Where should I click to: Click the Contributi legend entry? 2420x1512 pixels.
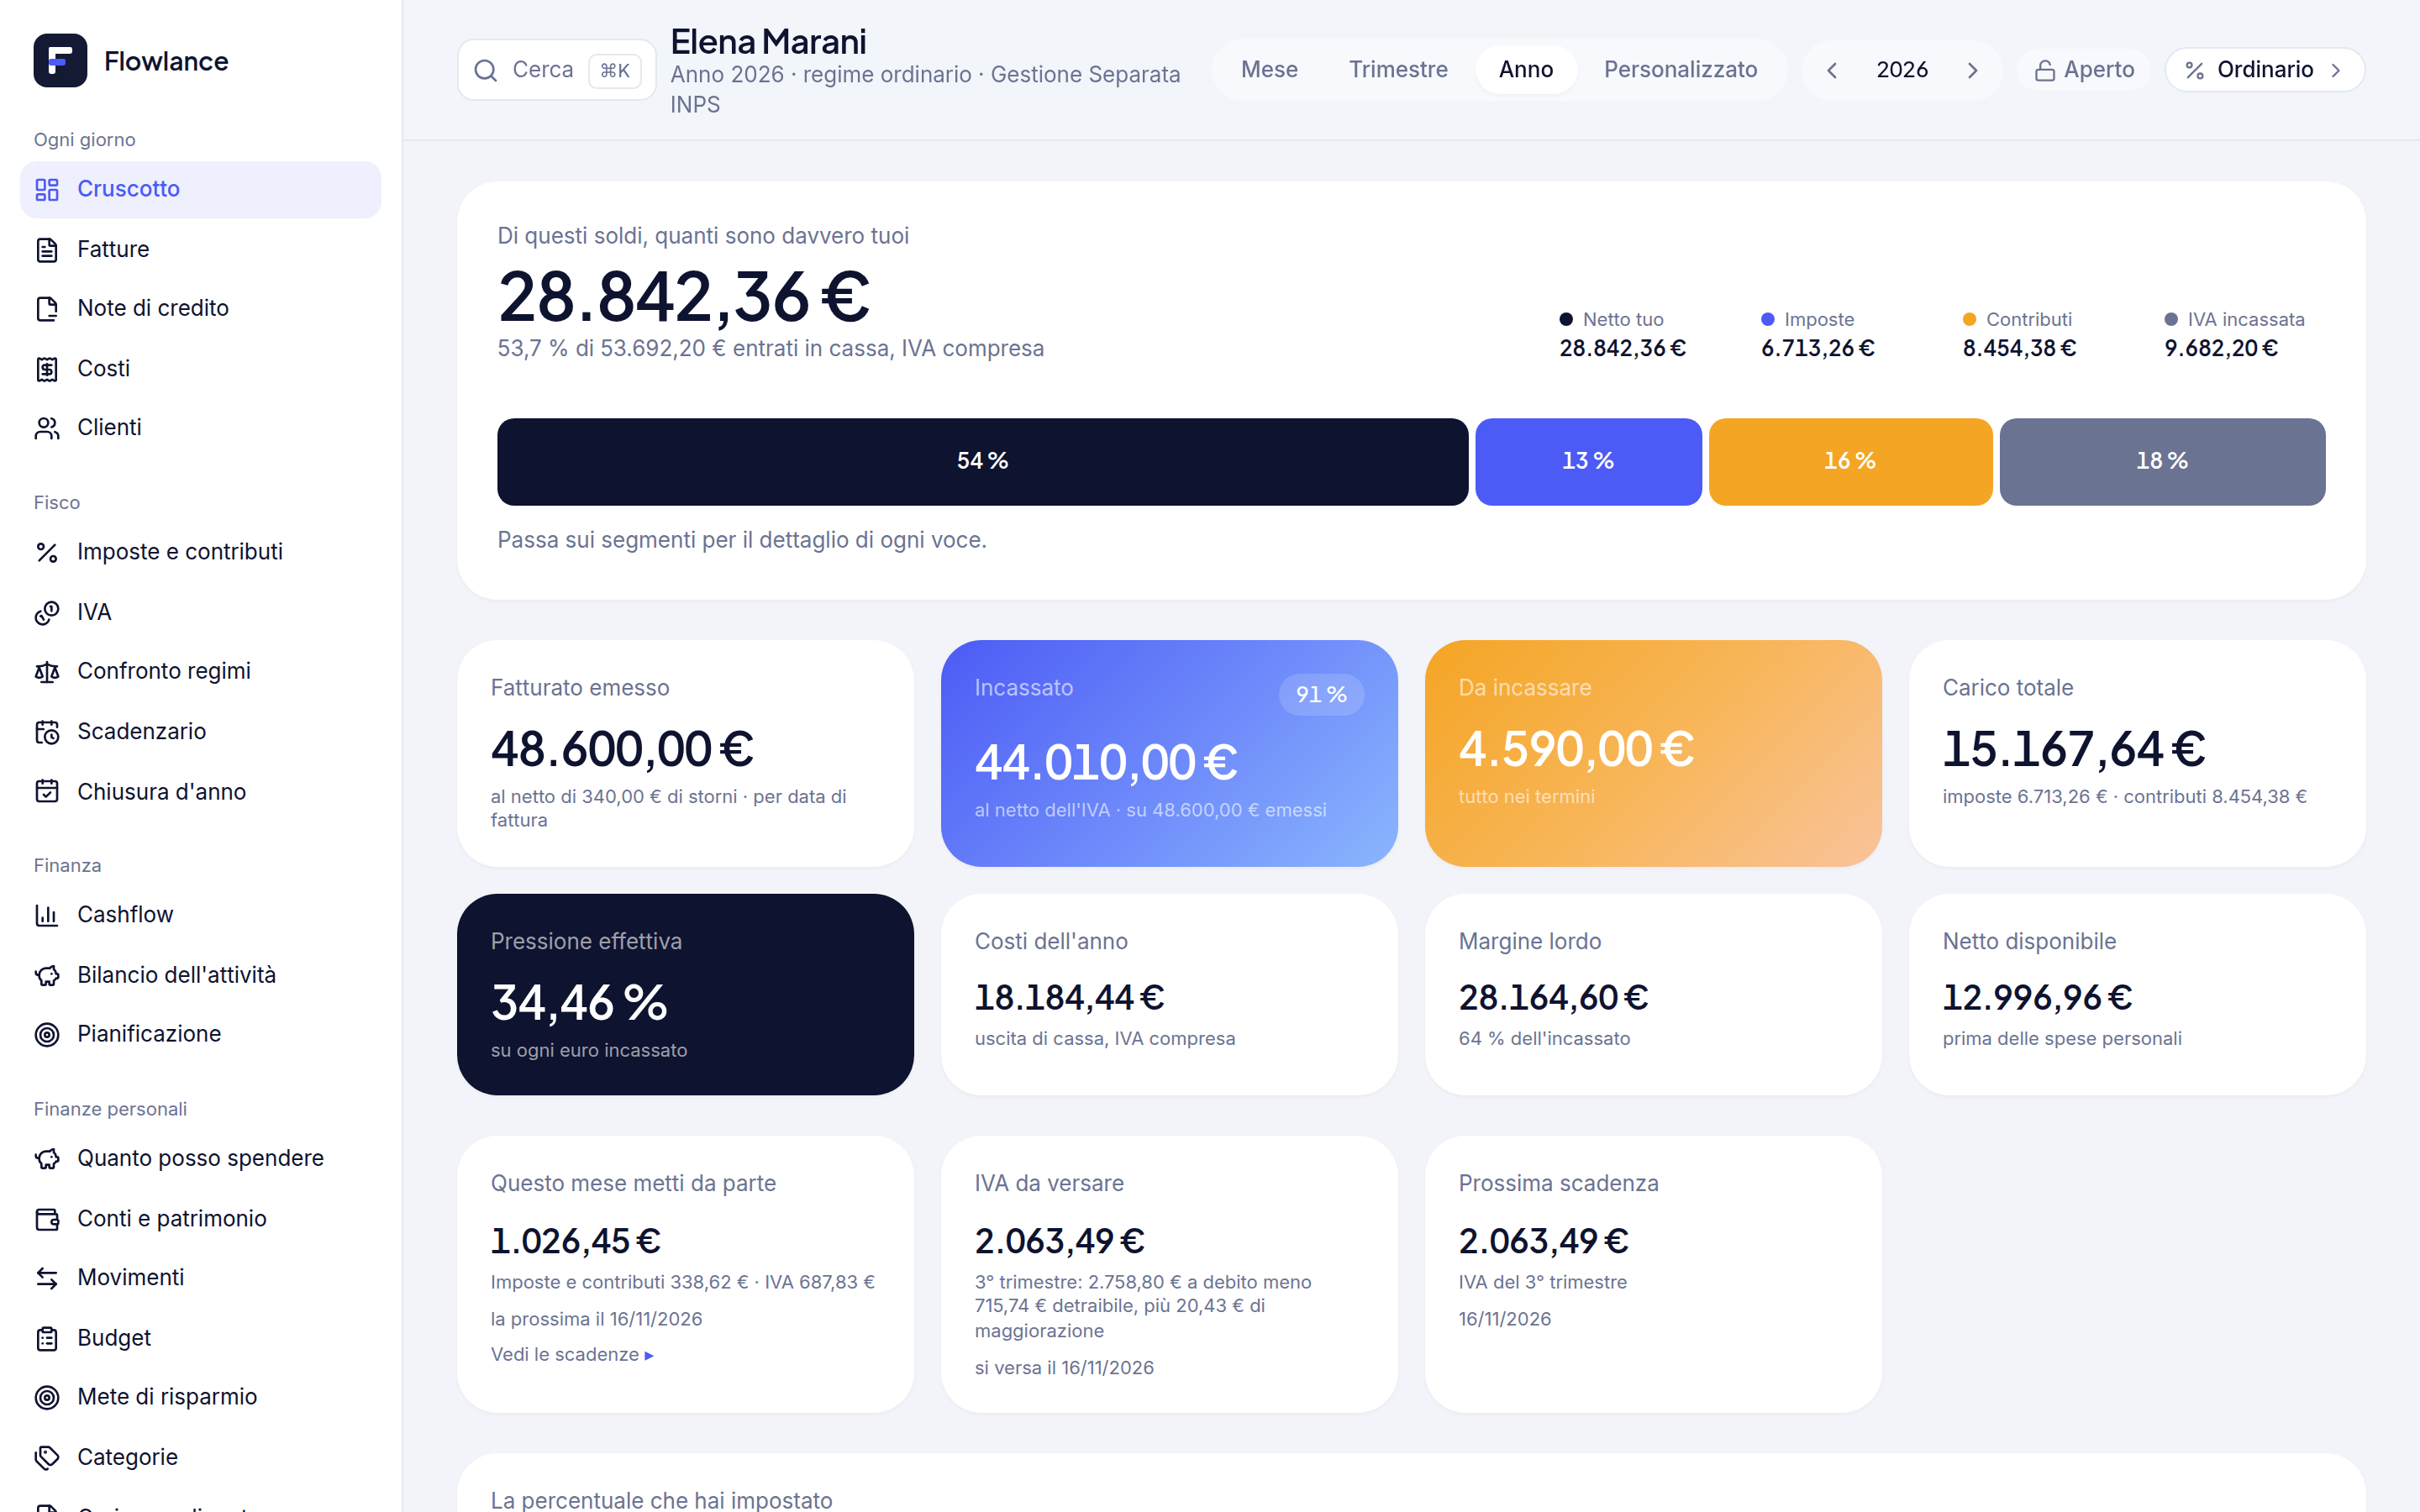[x=2019, y=334]
